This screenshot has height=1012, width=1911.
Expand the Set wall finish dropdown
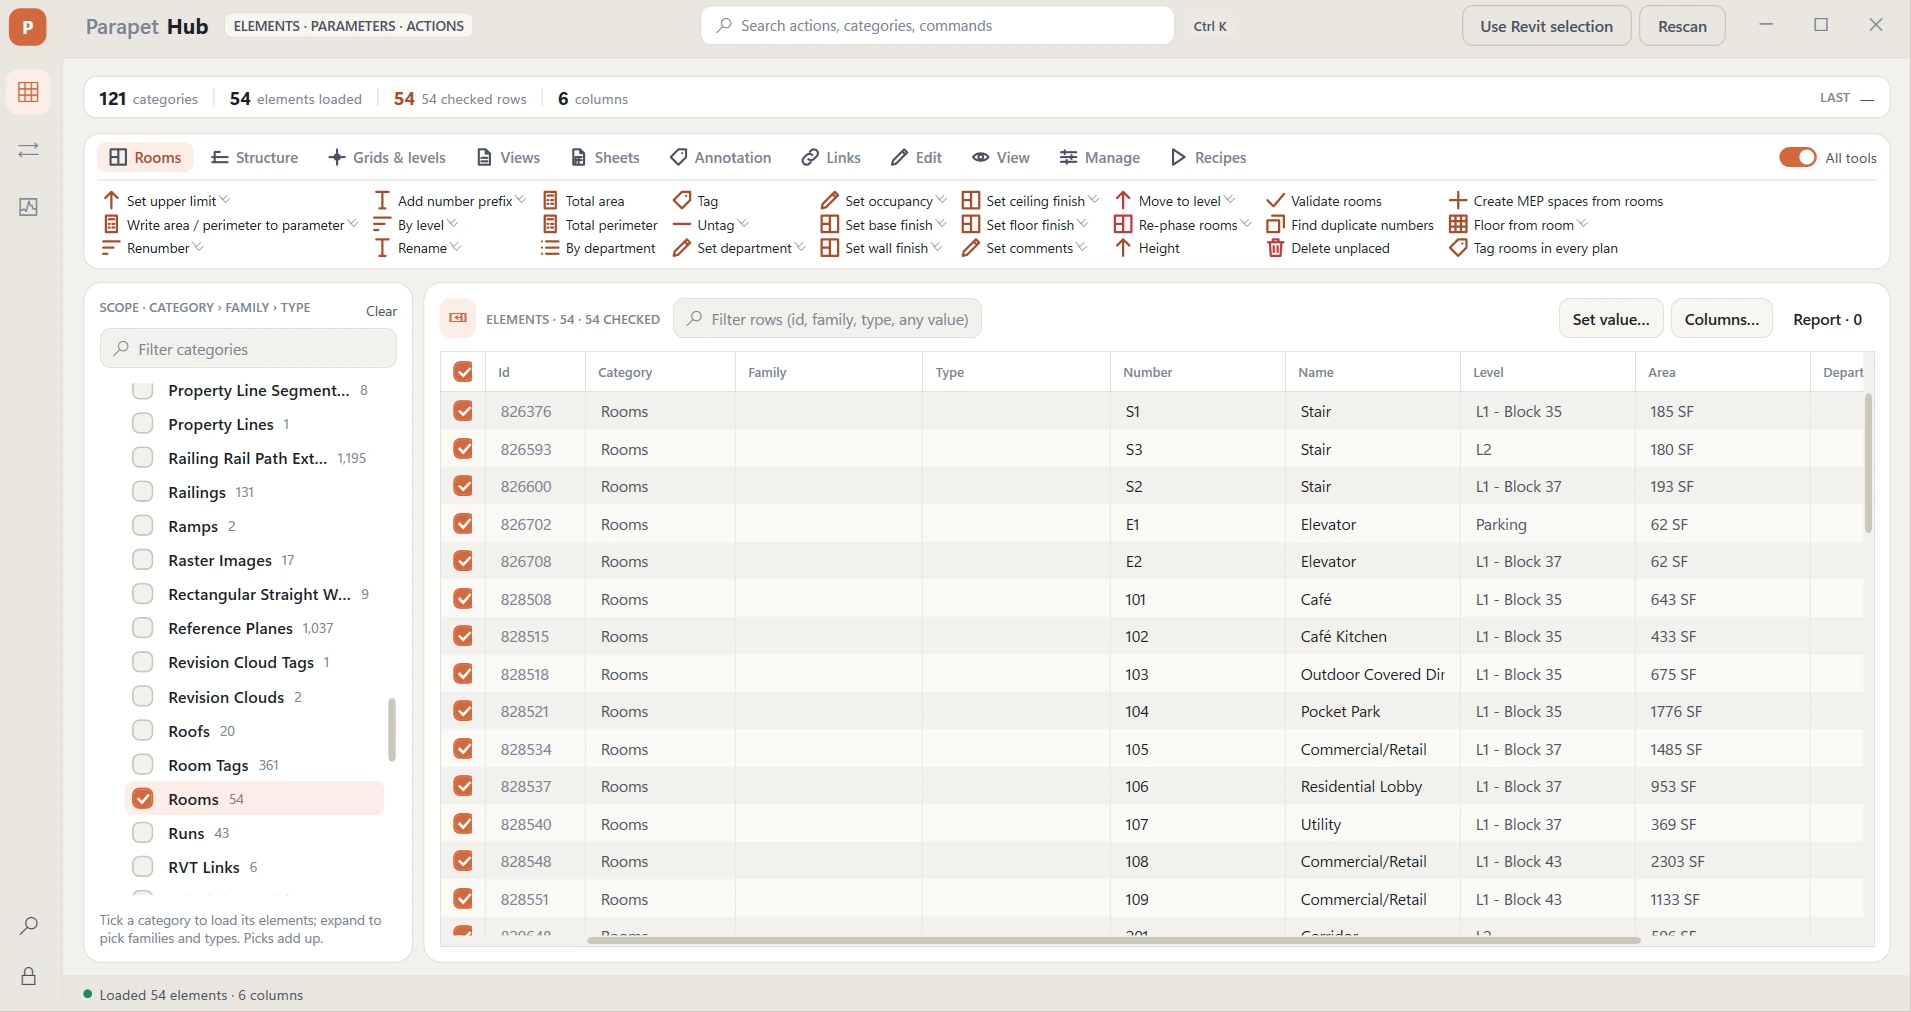pyautogui.click(x=937, y=247)
